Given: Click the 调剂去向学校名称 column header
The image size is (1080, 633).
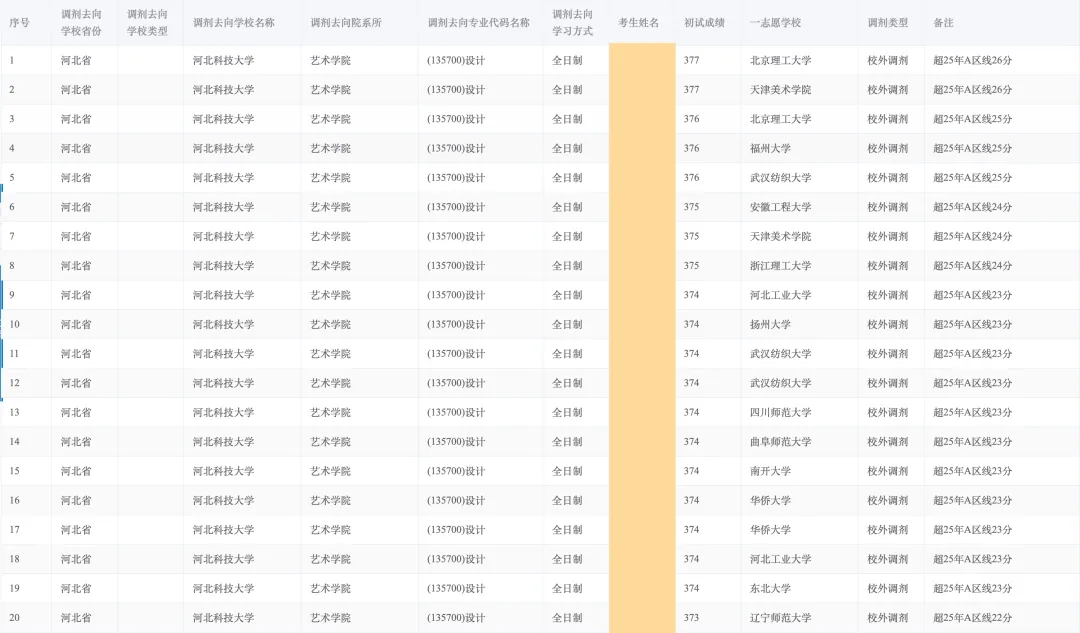Looking at the screenshot, I should 233,23.
